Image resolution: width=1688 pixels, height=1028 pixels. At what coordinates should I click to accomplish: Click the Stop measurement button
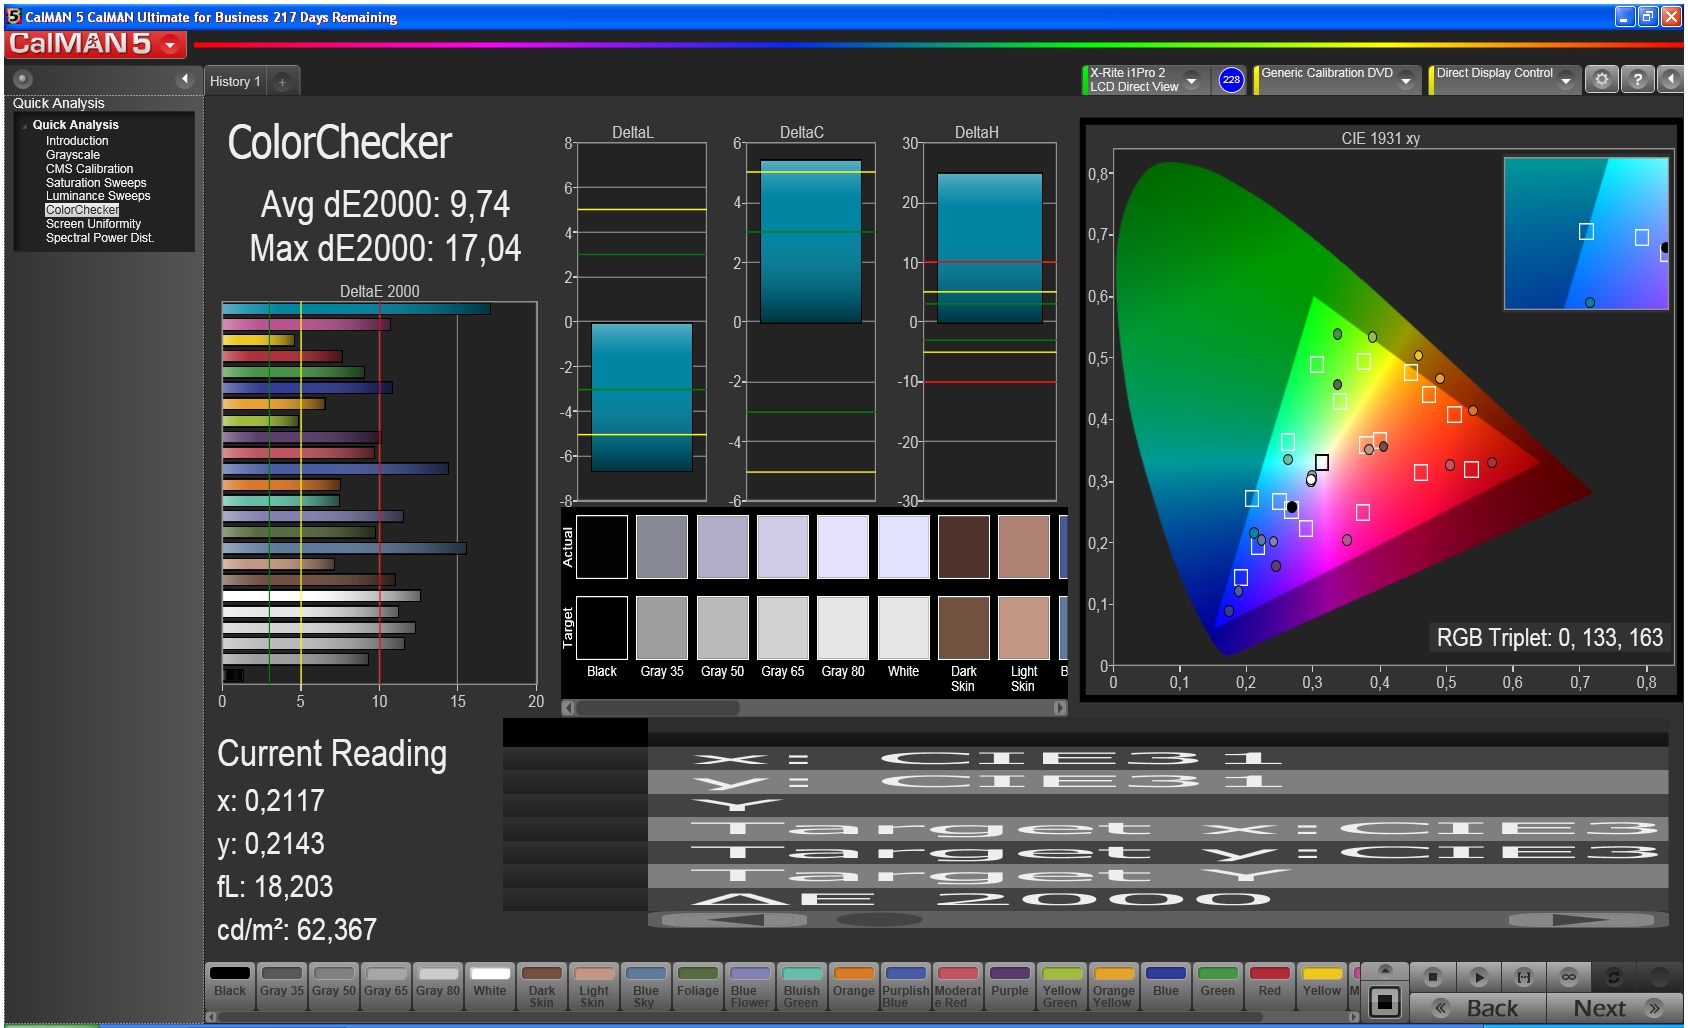(x=1433, y=977)
